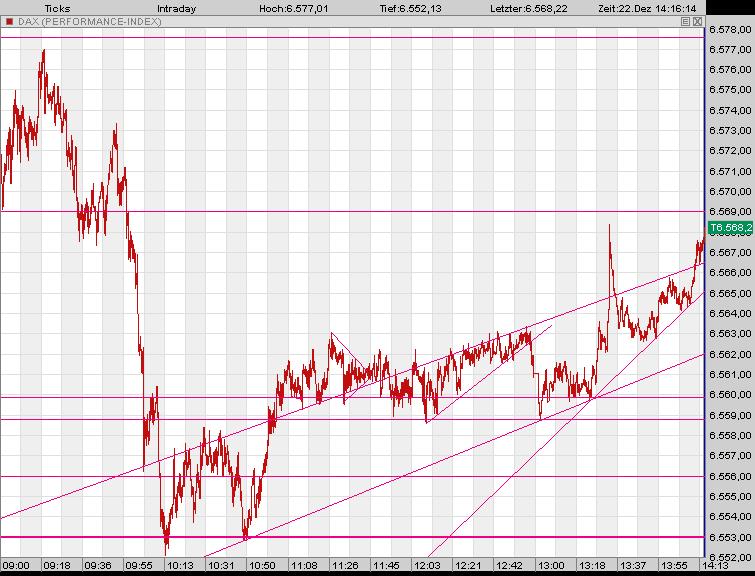
Task: Click the 6.559,00 price axis label
Action: point(731,415)
